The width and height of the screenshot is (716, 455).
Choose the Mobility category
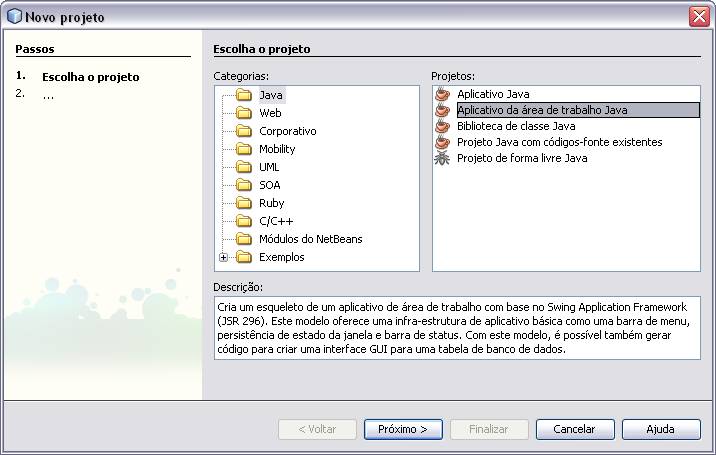point(277,149)
